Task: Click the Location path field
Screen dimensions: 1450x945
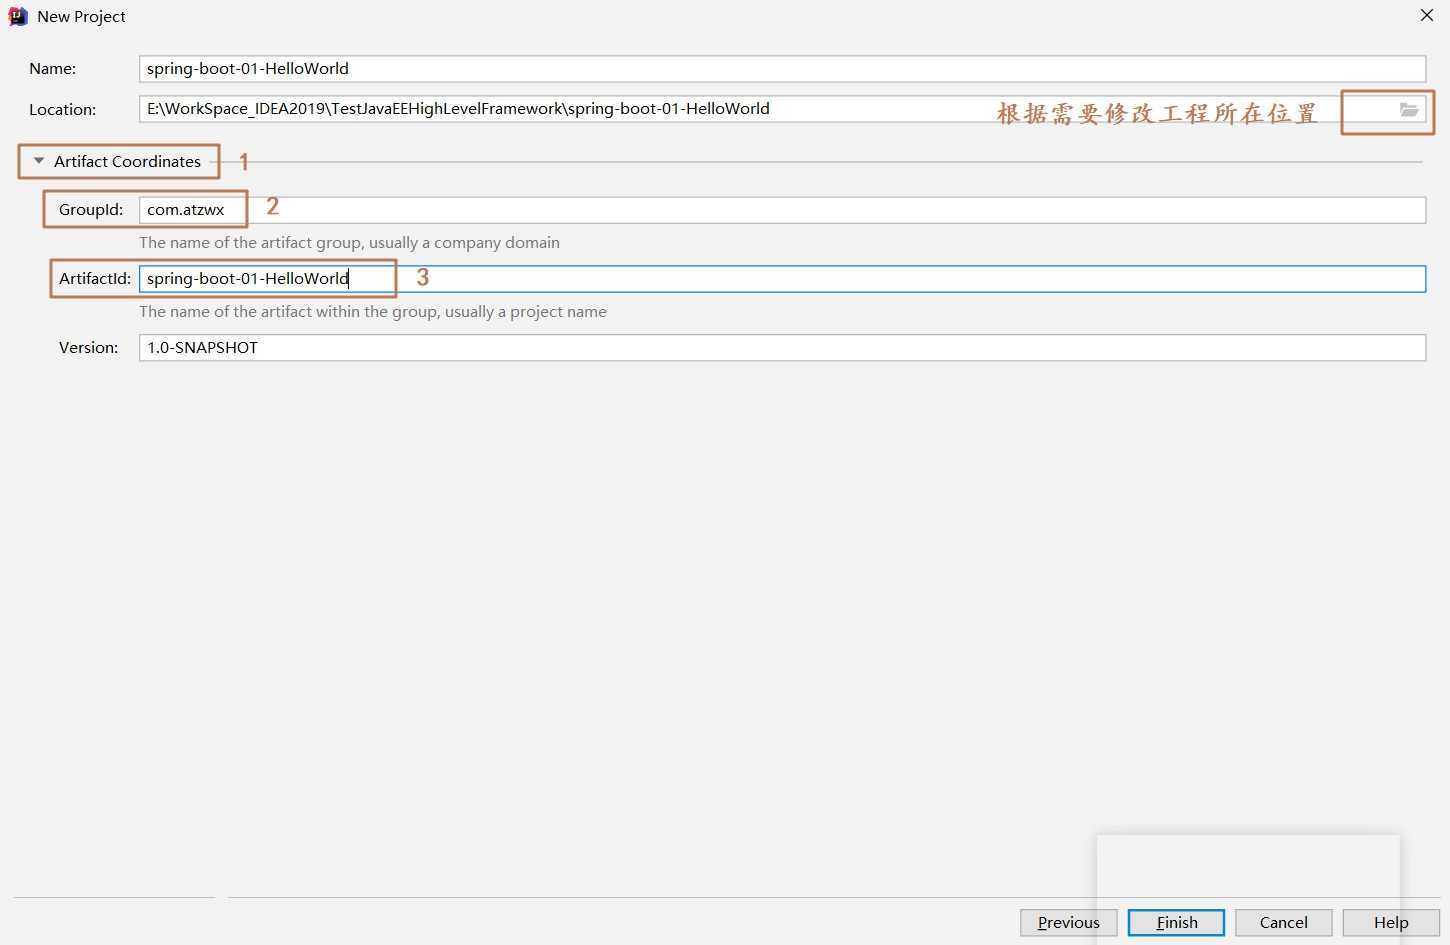Action: [782, 109]
